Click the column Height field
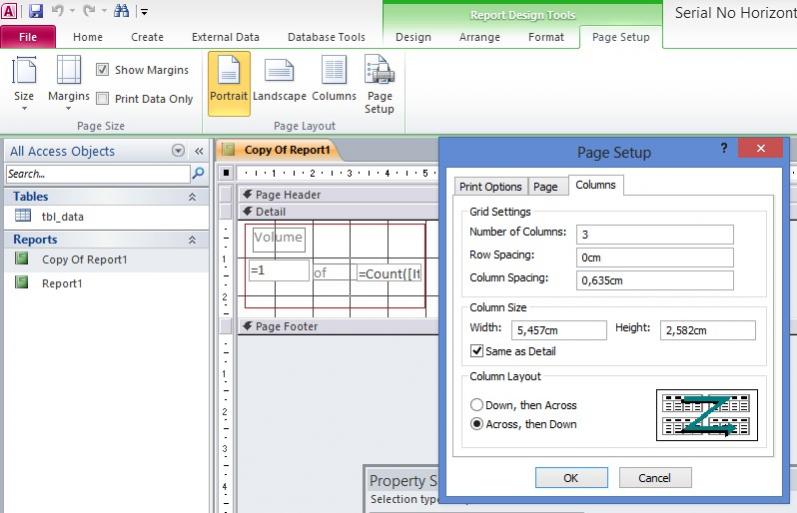The width and height of the screenshot is (797, 513). click(x=708, y=330)
